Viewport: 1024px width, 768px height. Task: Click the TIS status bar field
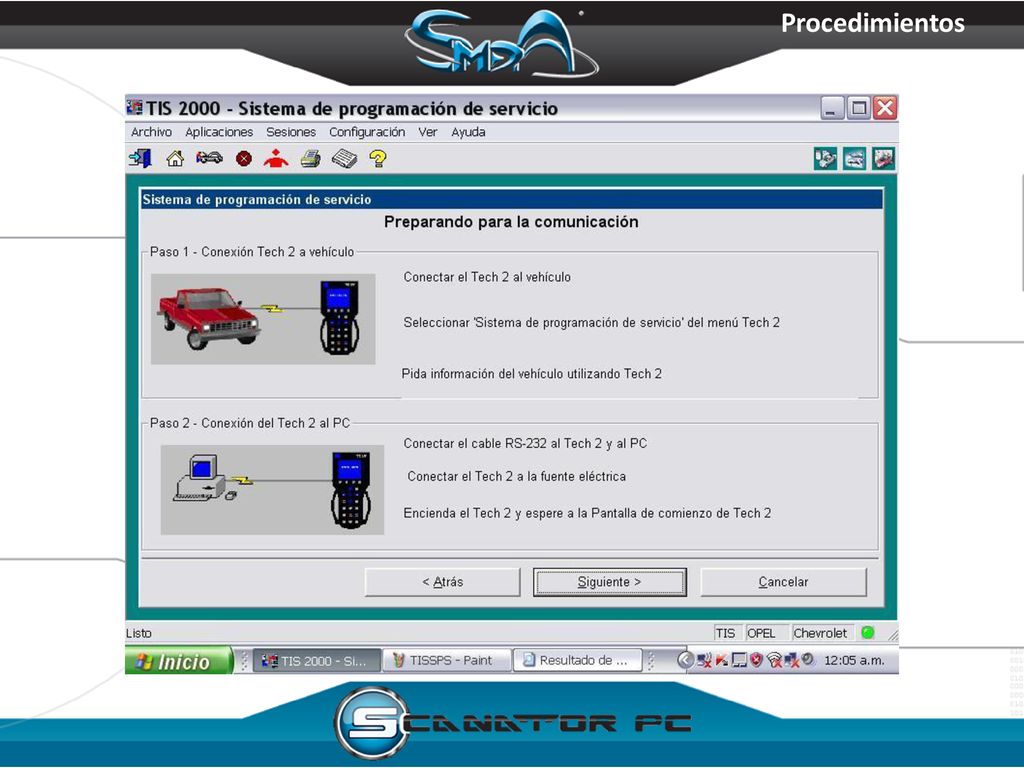click(x=728, y=633)
